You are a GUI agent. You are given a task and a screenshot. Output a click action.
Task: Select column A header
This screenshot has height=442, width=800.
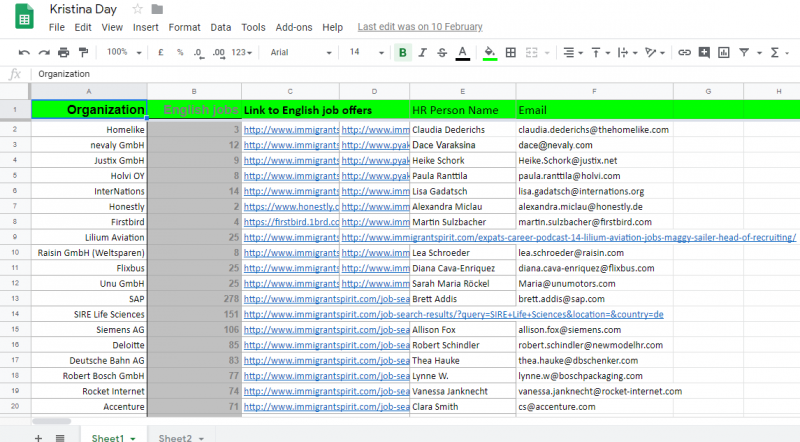(89, 91)
